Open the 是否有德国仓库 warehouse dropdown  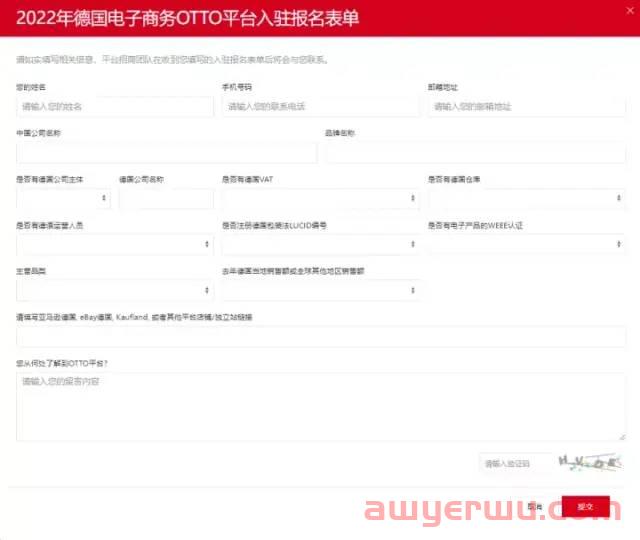(x=527, y=198)
